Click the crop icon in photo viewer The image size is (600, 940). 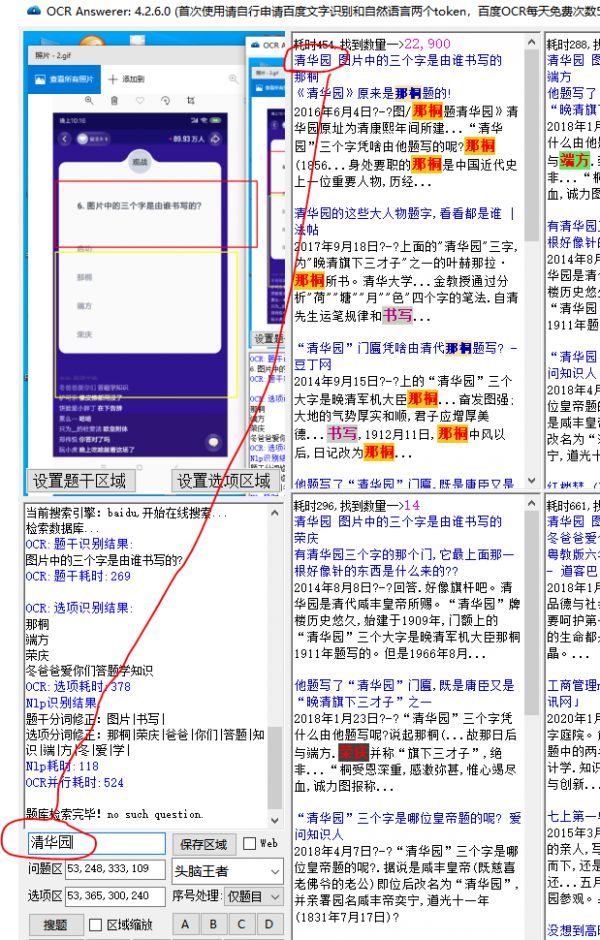coord(191,101)
